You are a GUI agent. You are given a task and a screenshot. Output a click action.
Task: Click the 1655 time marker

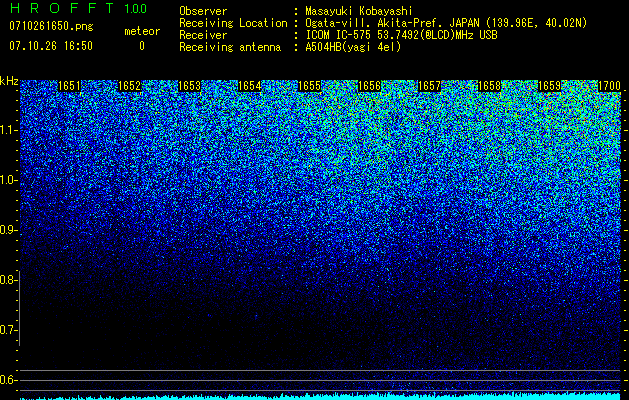pos(309,86)
